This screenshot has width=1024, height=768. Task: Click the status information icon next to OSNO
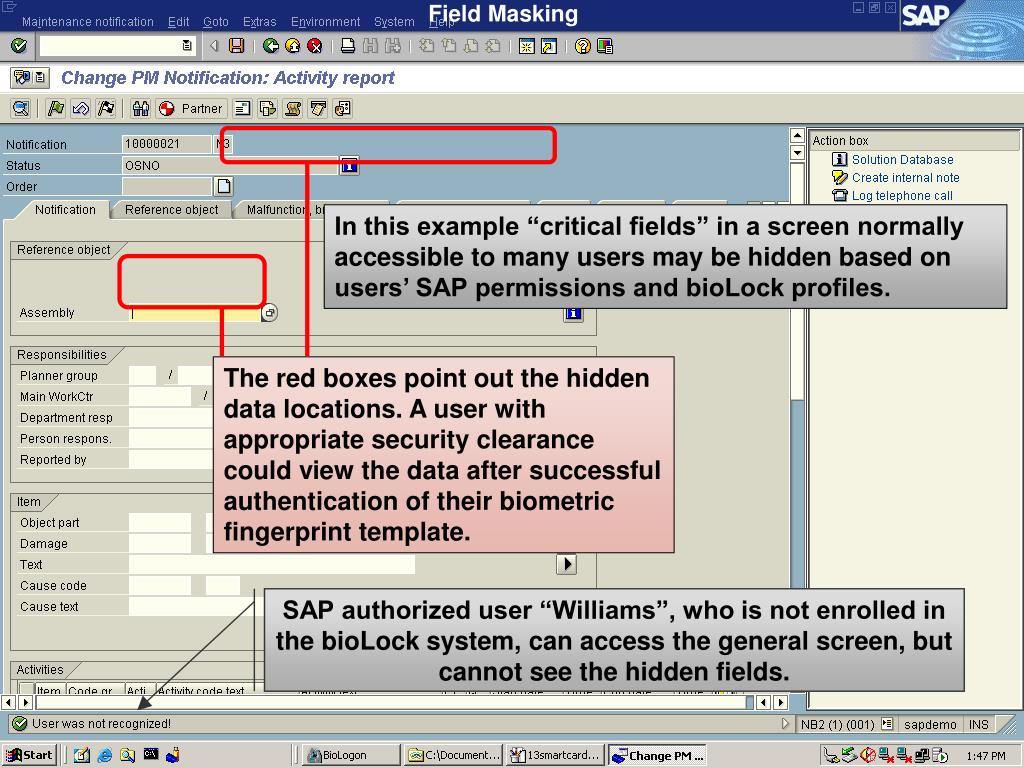click(x=349, y=165)
